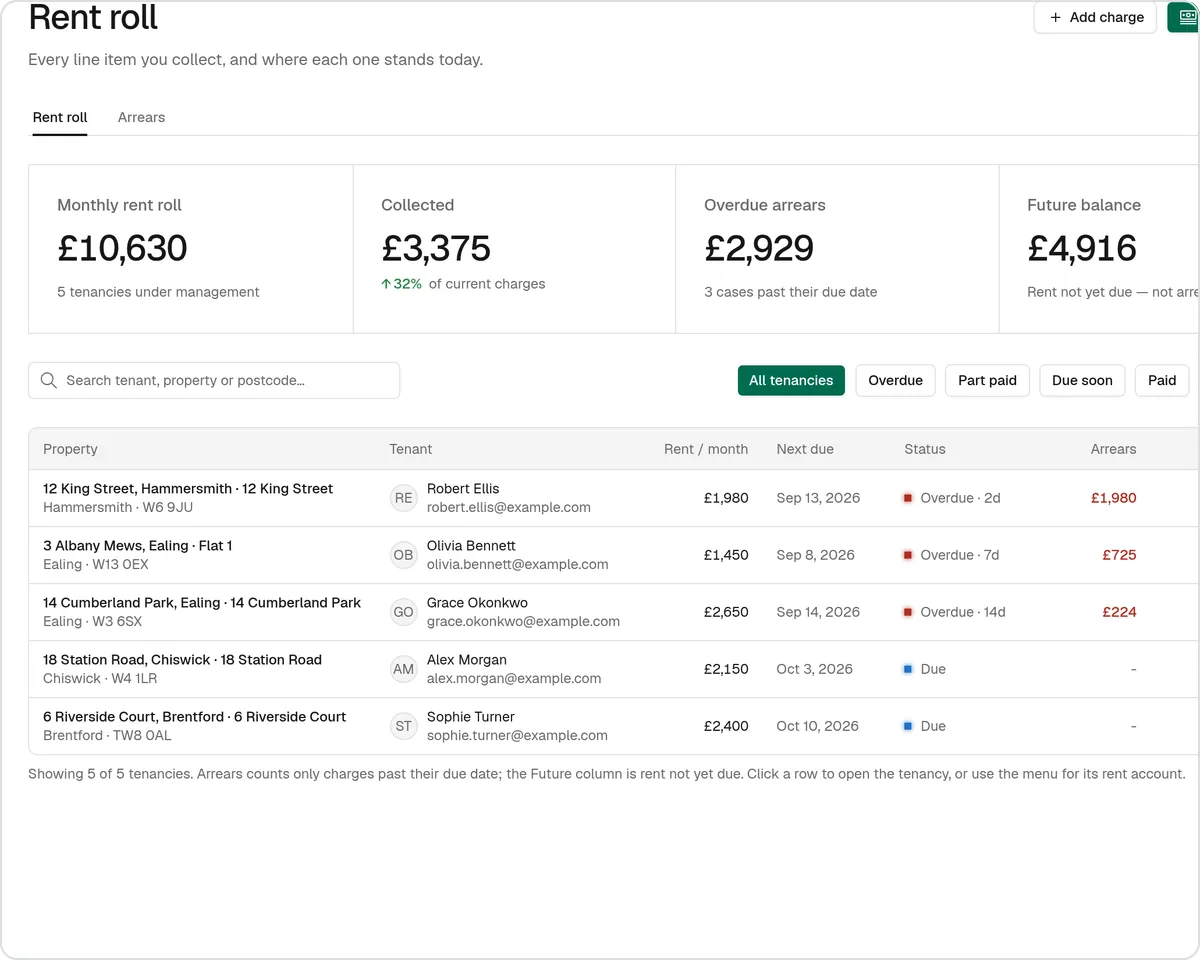Click Sophie Turner's ST avatar
This screenshot has height=960, width=1200.
(x=403, y=726)
